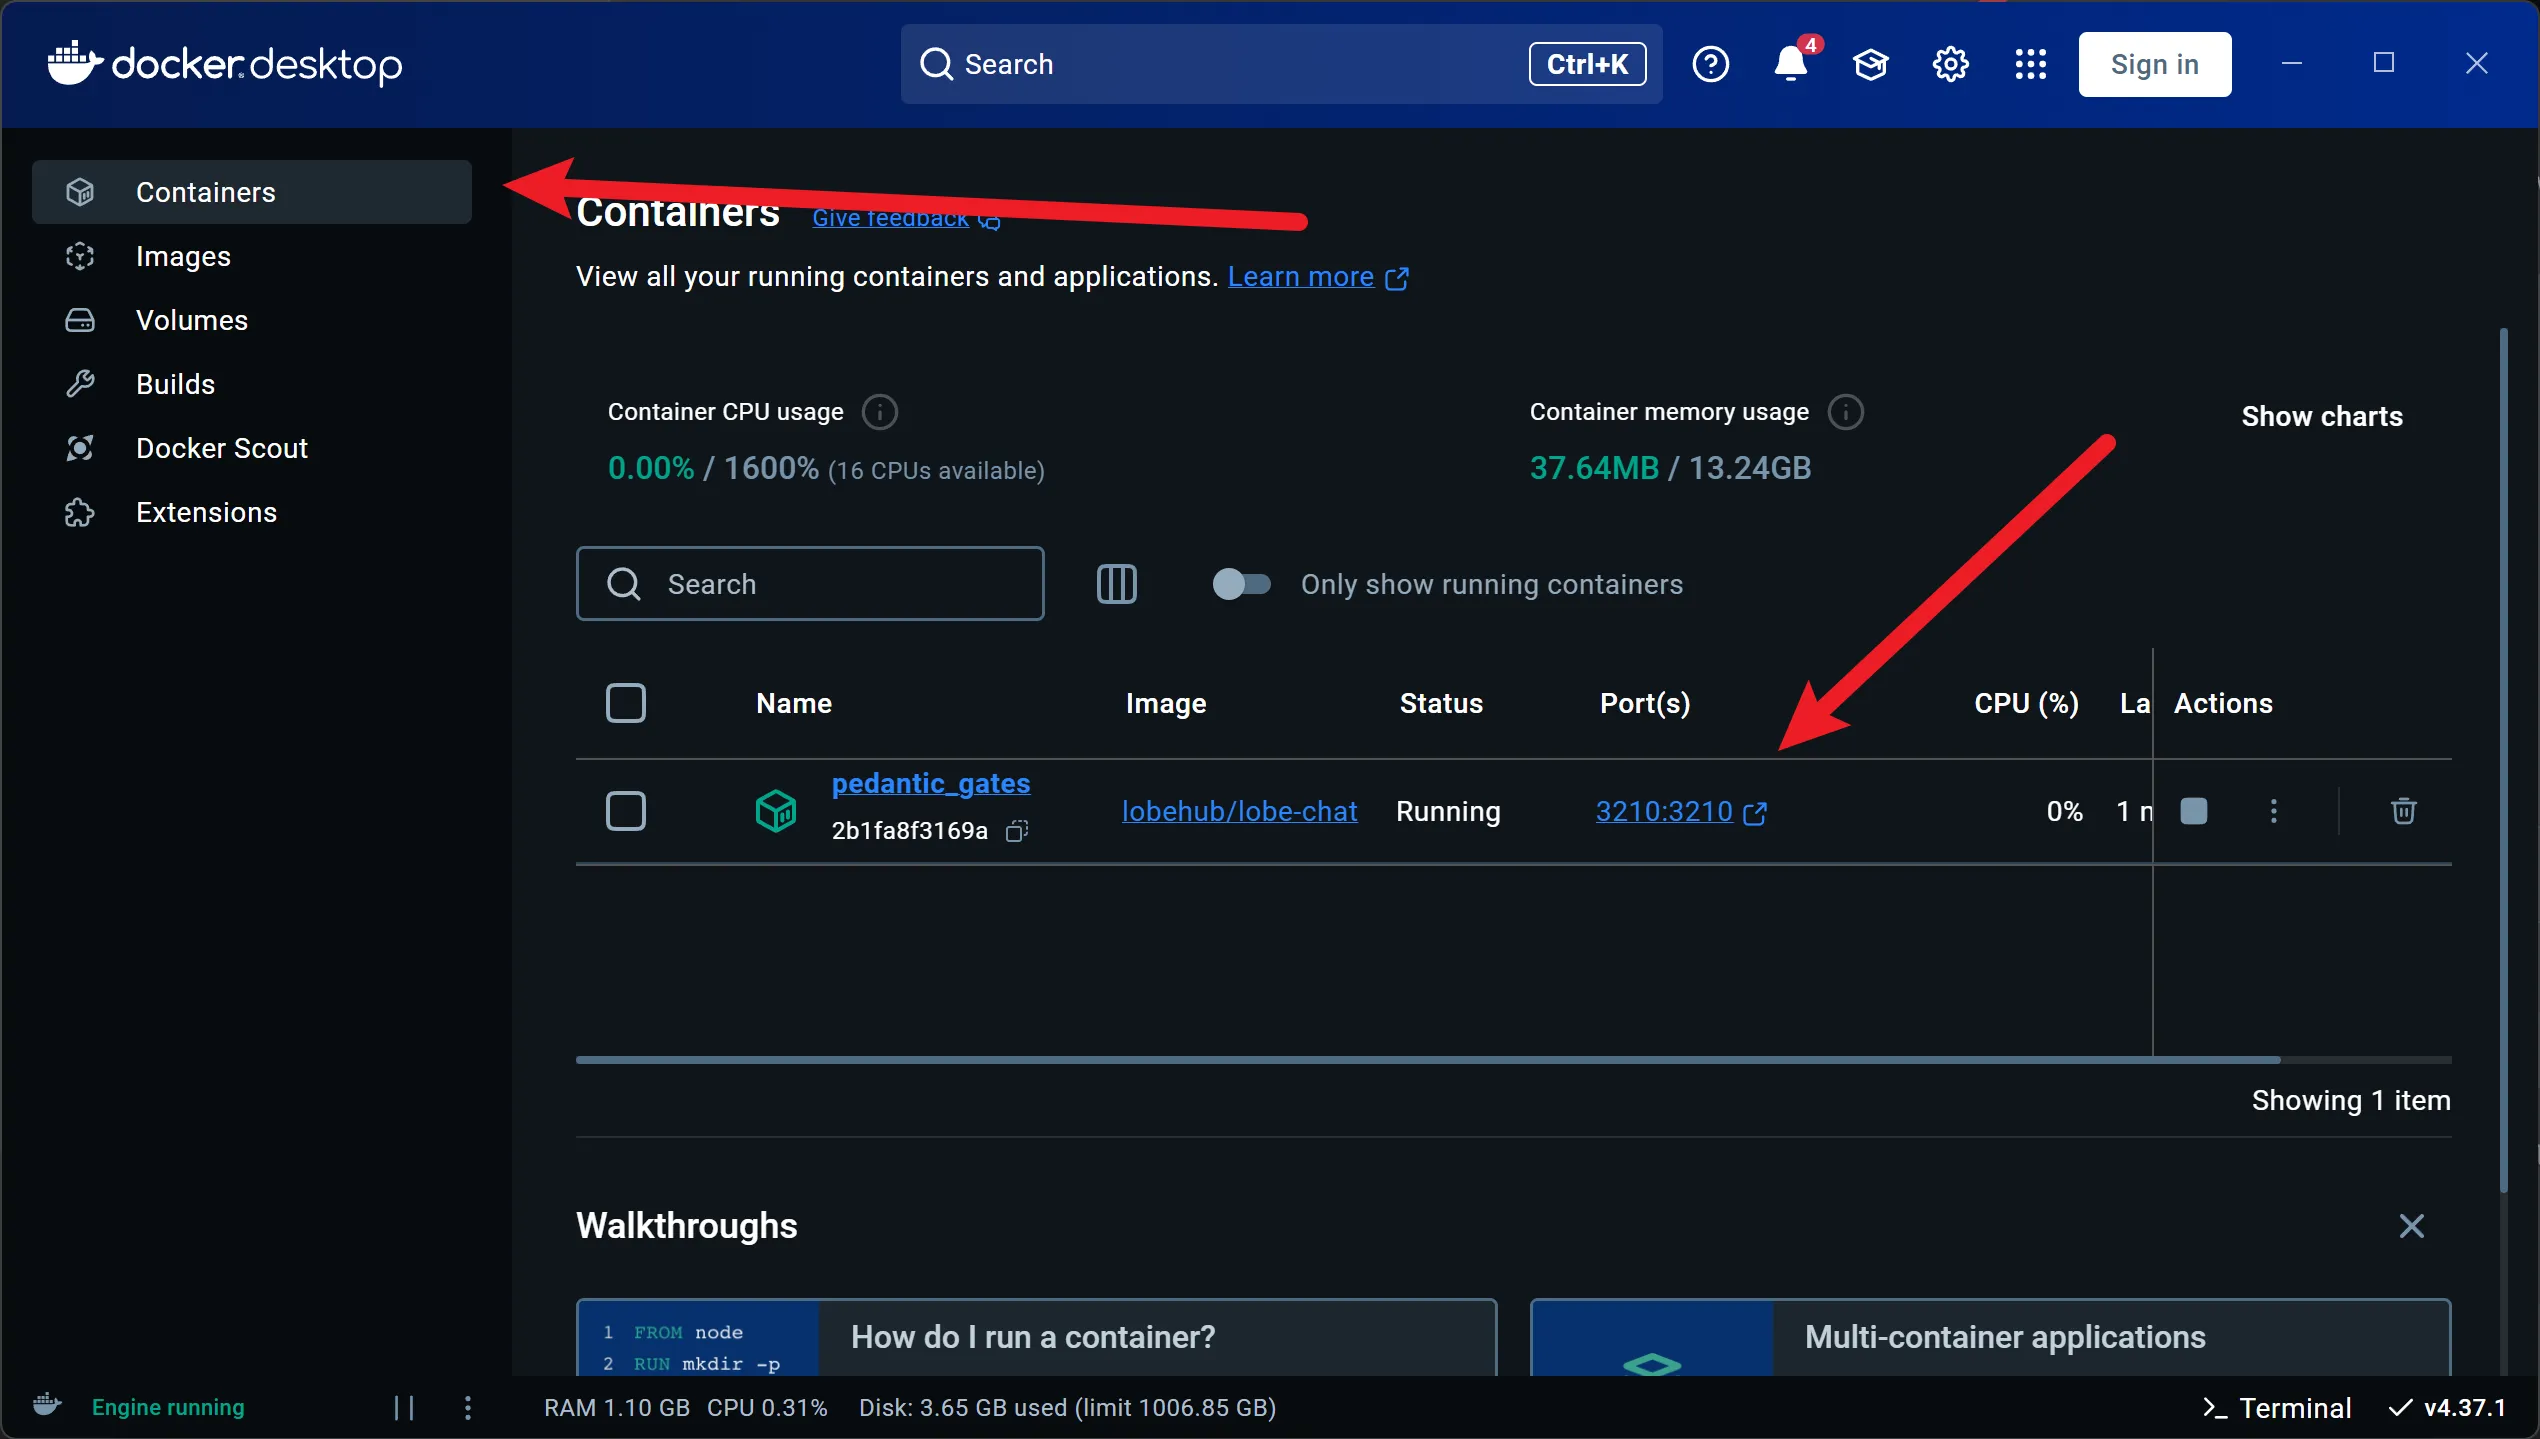Sort by Port(s) column header
2540x1439 pixels.
pyautogui.click(x=1645, y=703)
